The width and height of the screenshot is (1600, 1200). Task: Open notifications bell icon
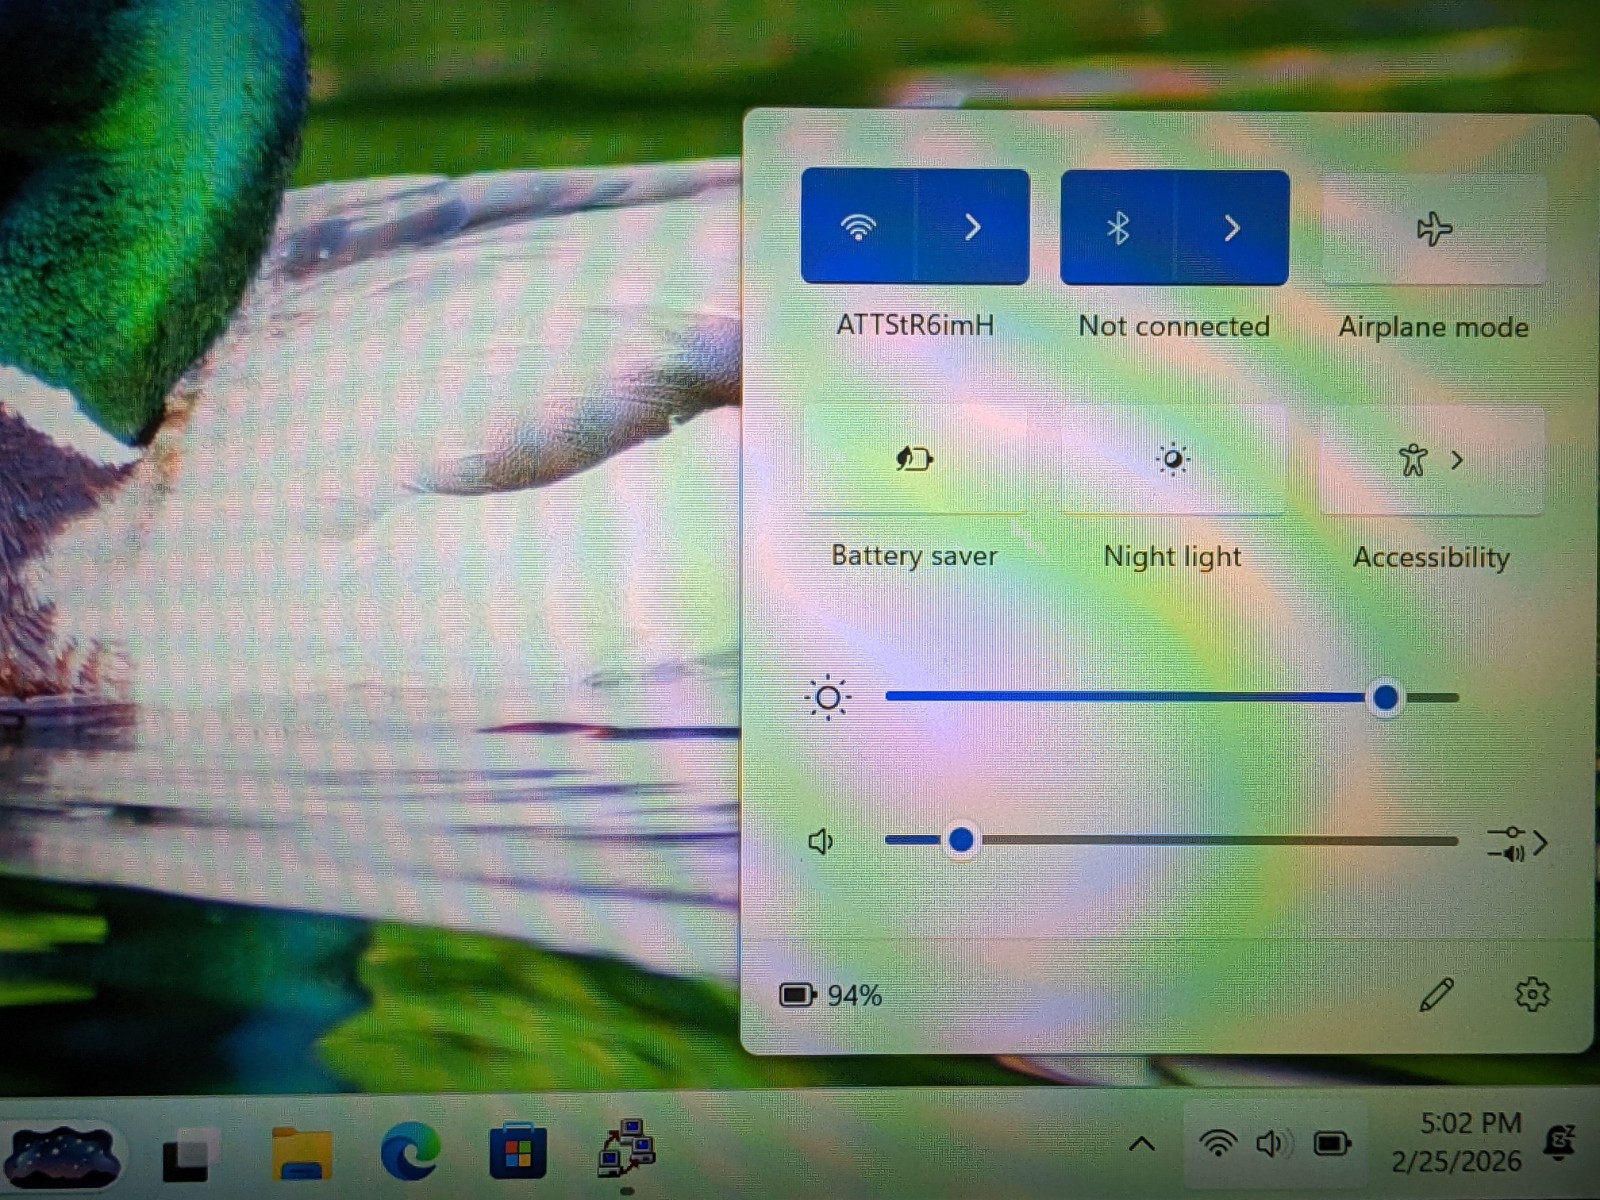pos(1560,1143)
